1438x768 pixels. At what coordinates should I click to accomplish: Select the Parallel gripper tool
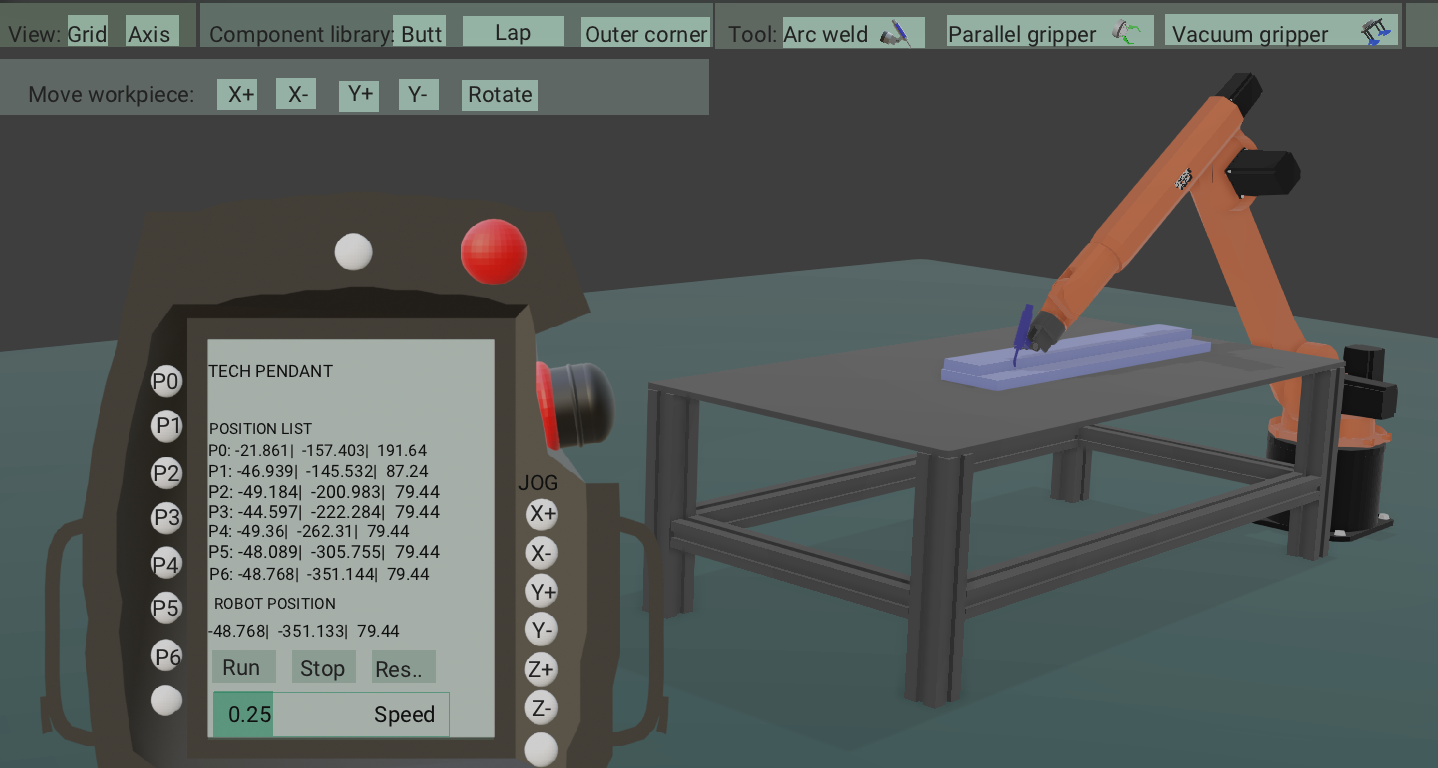(1049, 33)
